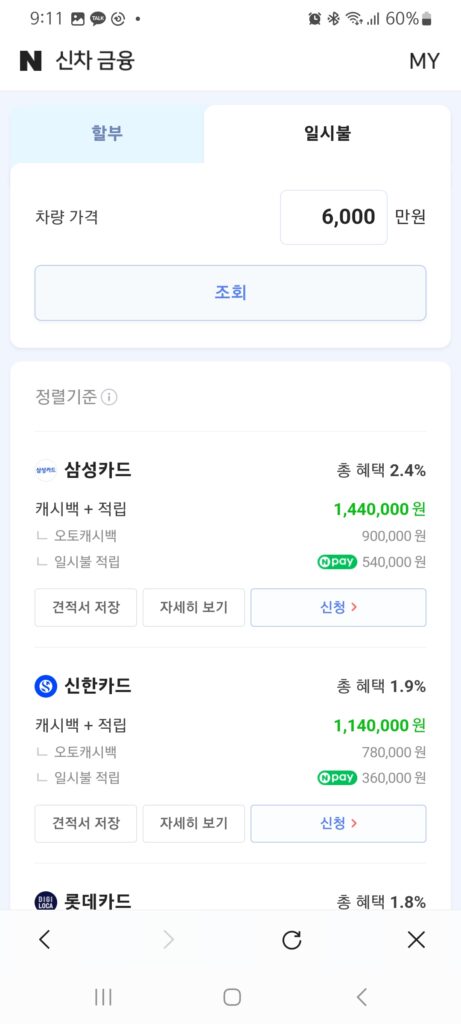Tap the 조회 search button
The height and width of the screenshot is (1024, 461).
pos(230,293)
